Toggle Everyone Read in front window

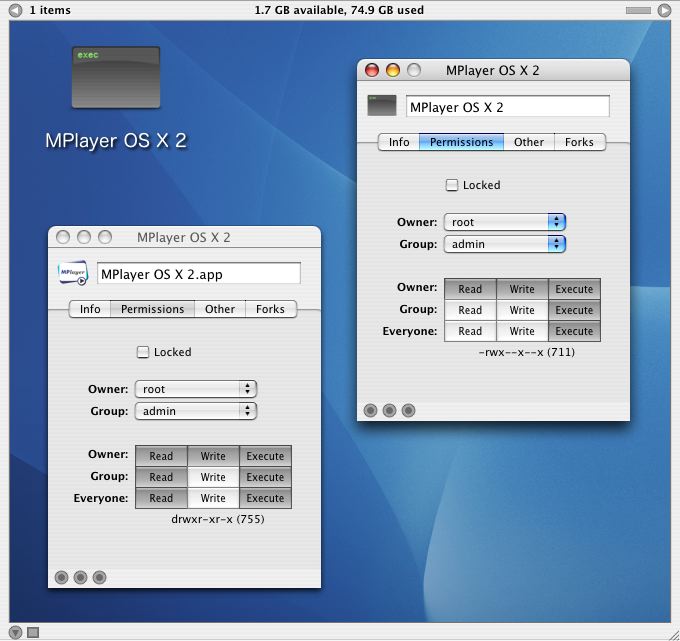coord(470,331)
